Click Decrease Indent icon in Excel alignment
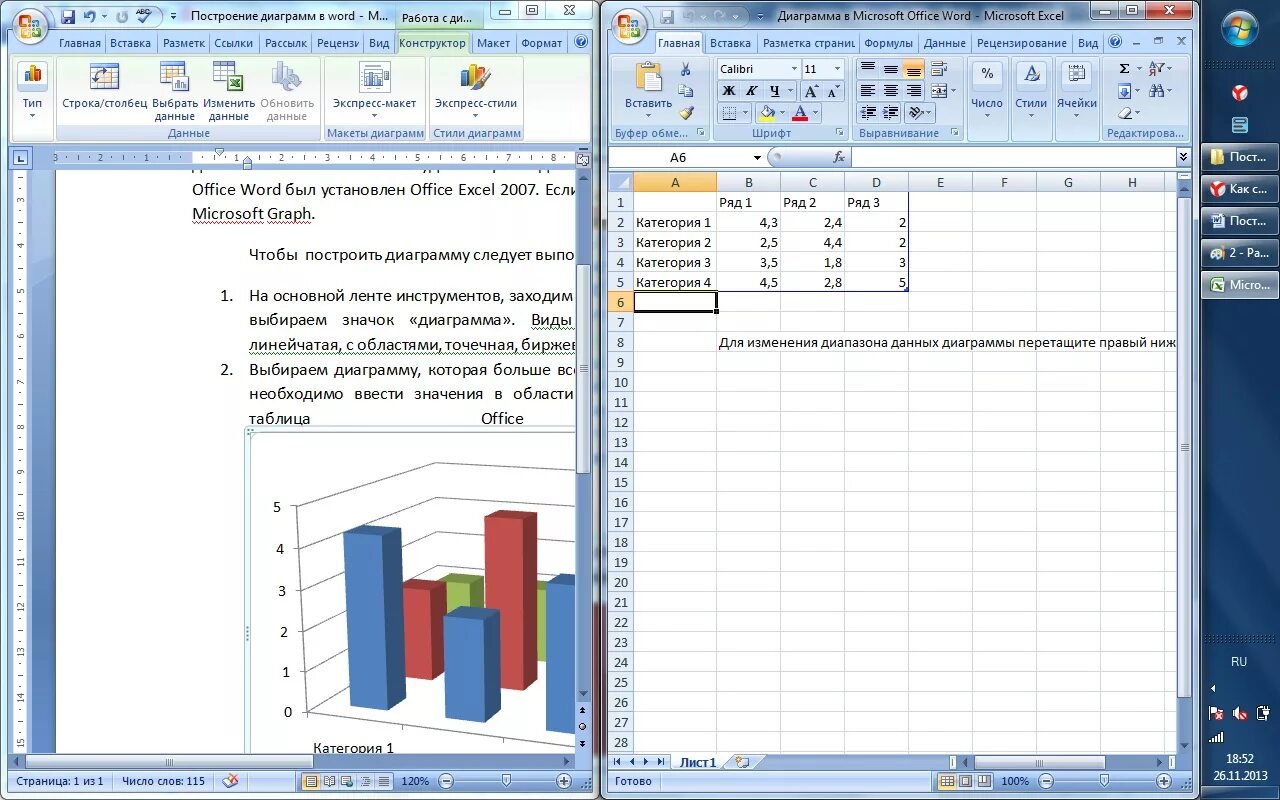The image size is (1280, 800). (x=867, y=113)
